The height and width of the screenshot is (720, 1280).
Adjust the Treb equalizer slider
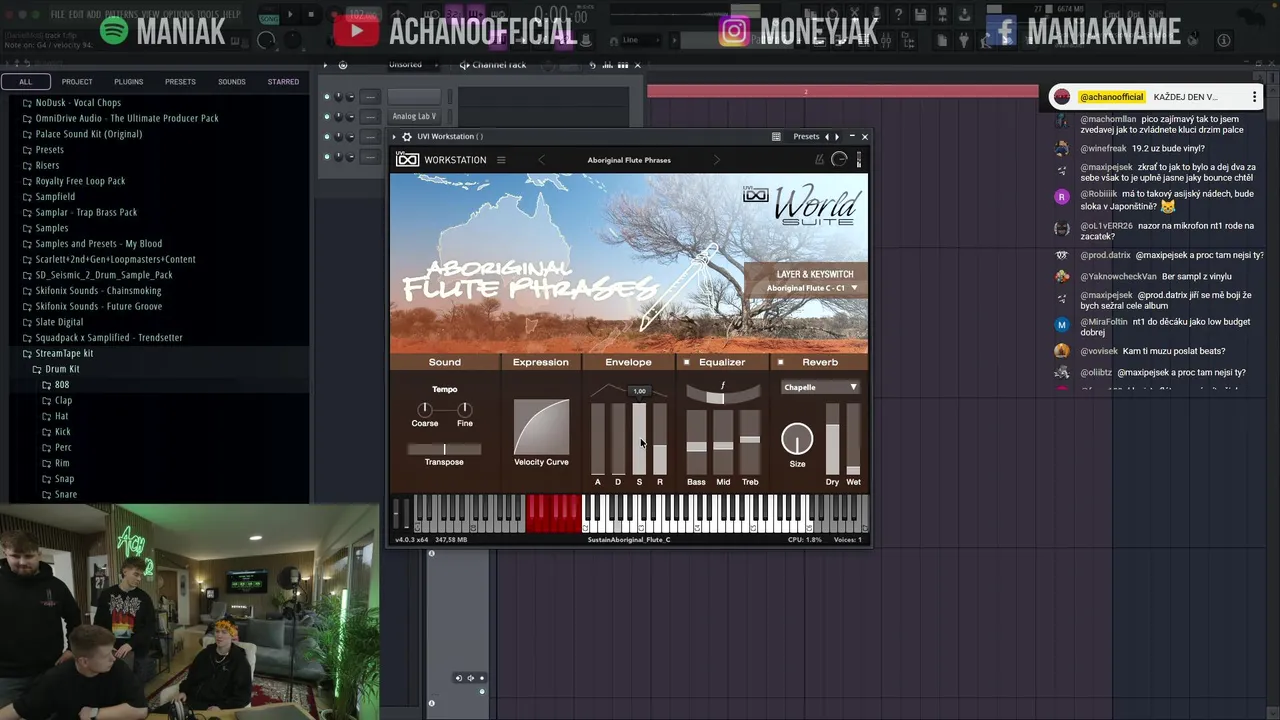coord(750,441)
